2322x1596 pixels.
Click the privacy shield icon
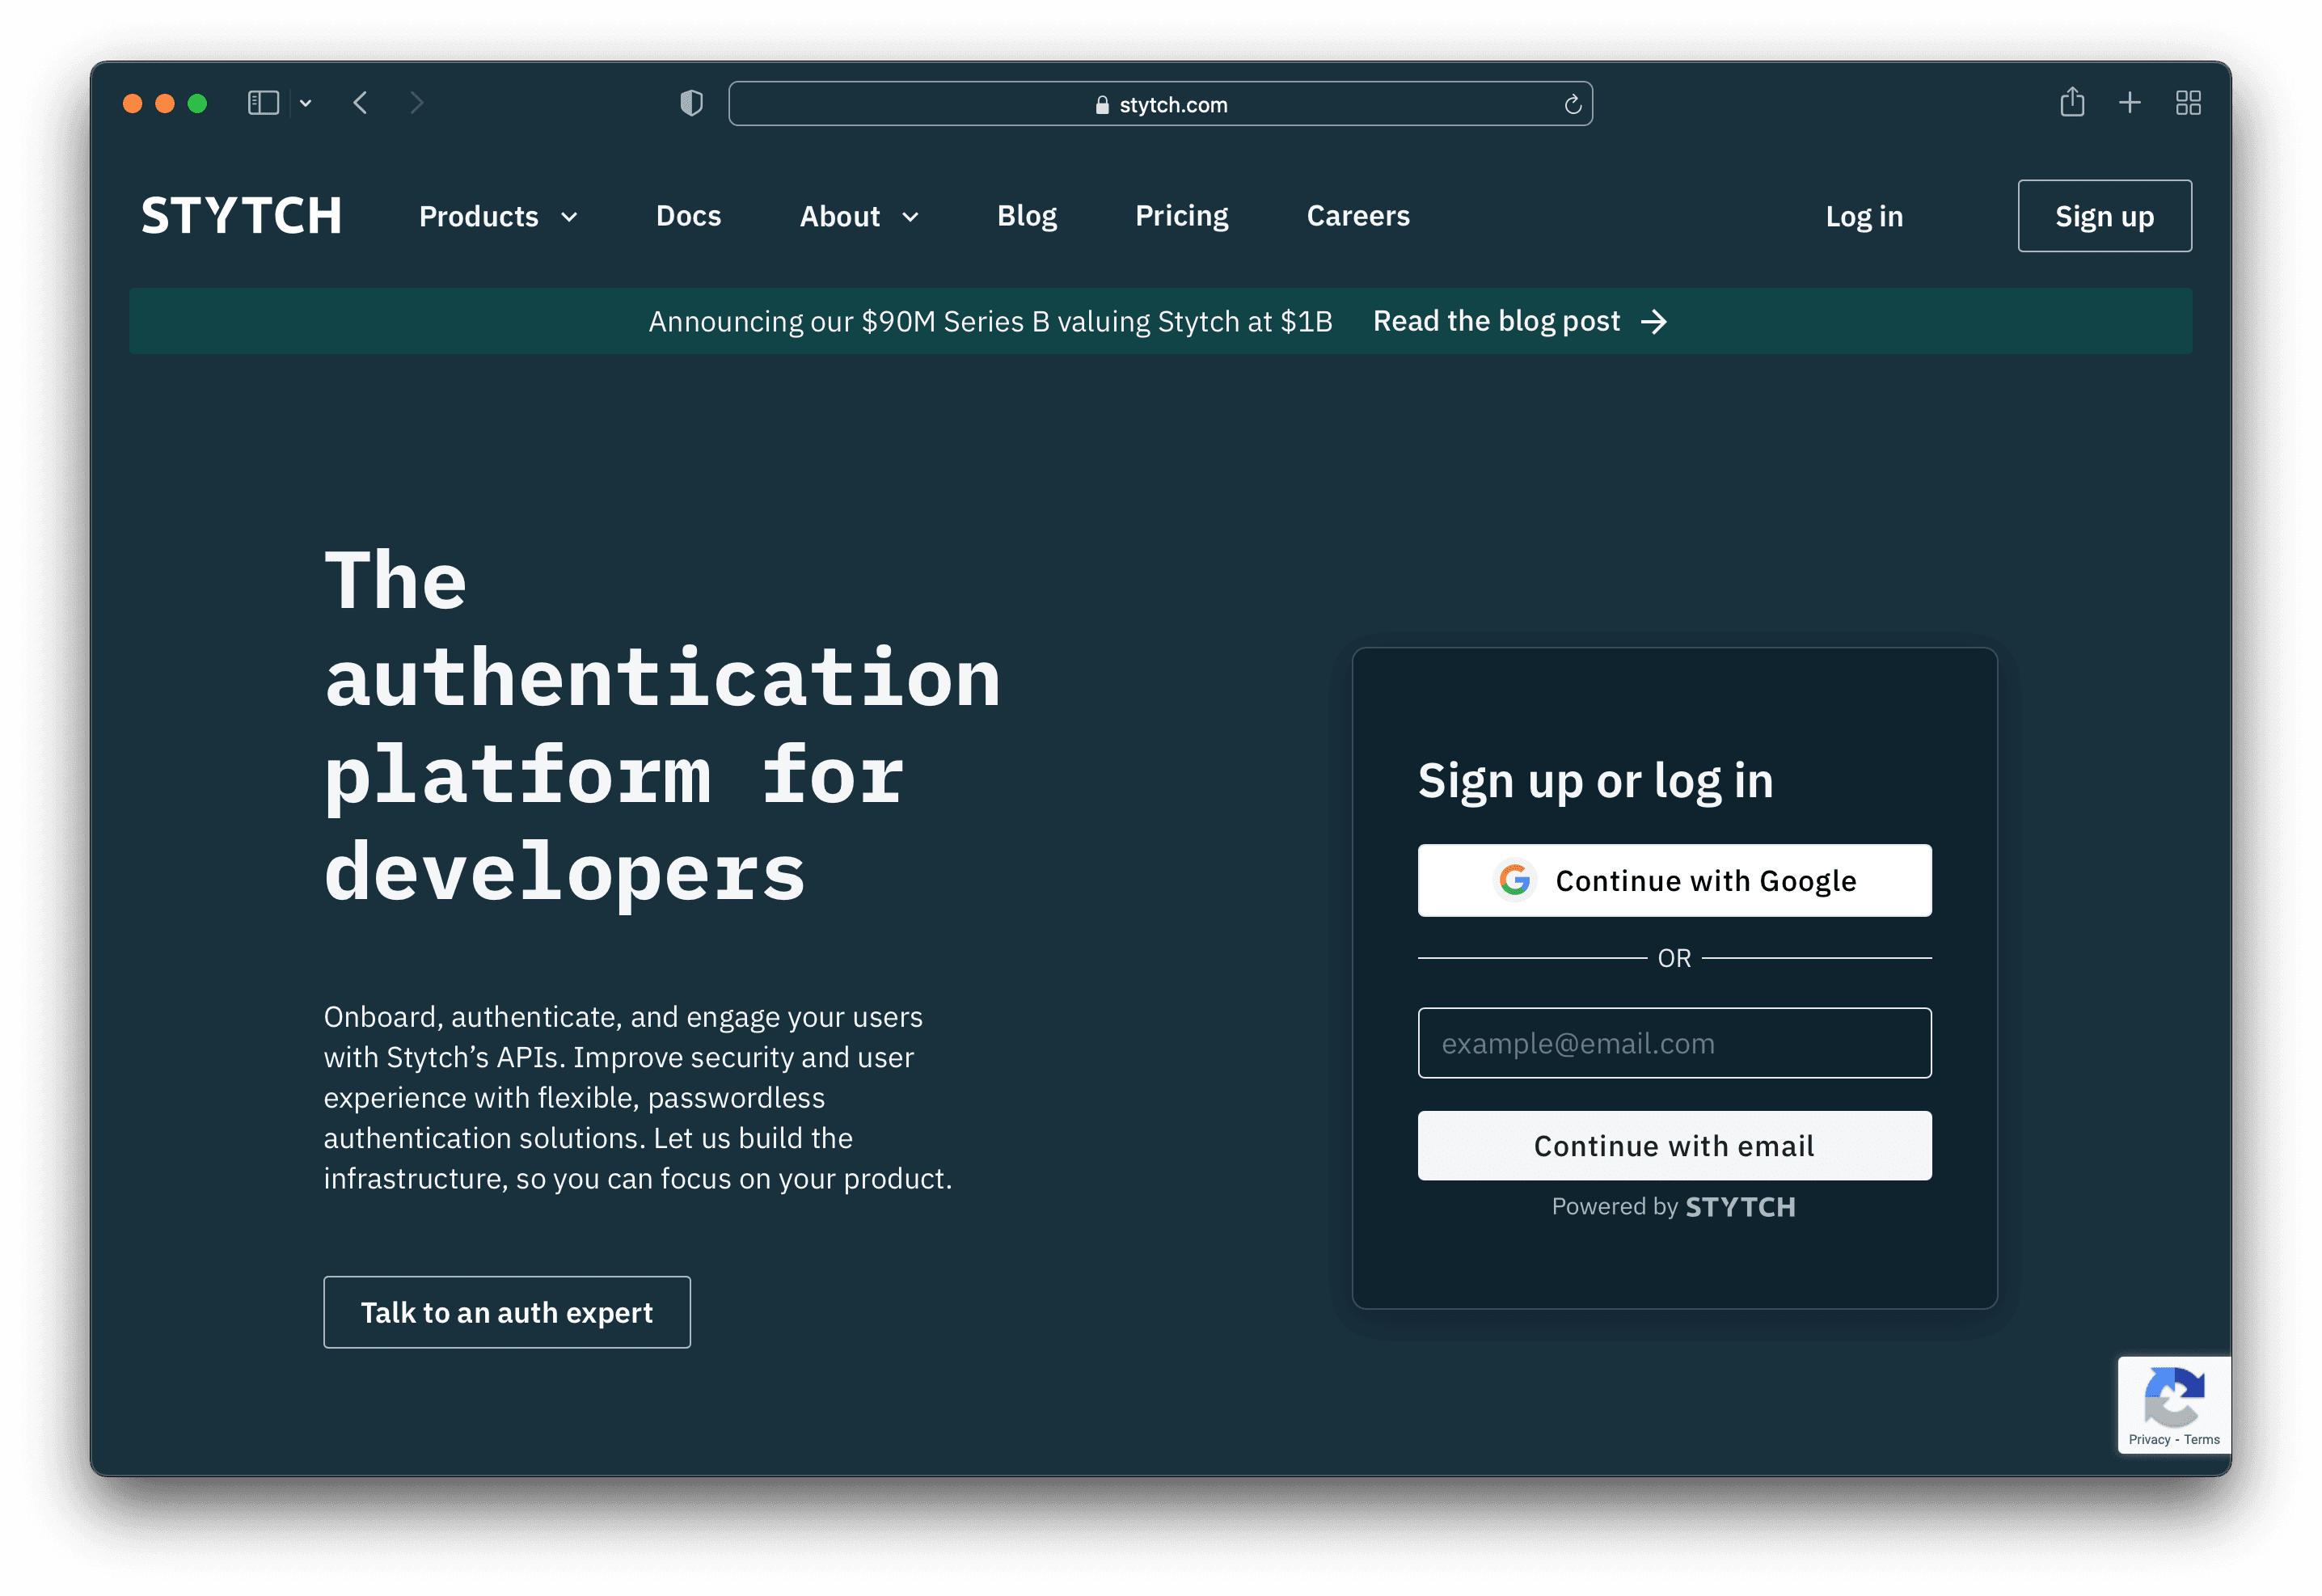coord(691,103)
